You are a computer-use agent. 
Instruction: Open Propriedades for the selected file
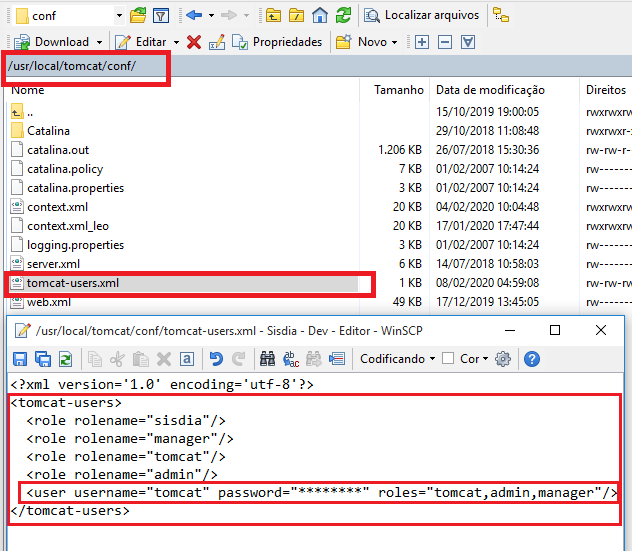click(x=277, y=42)
